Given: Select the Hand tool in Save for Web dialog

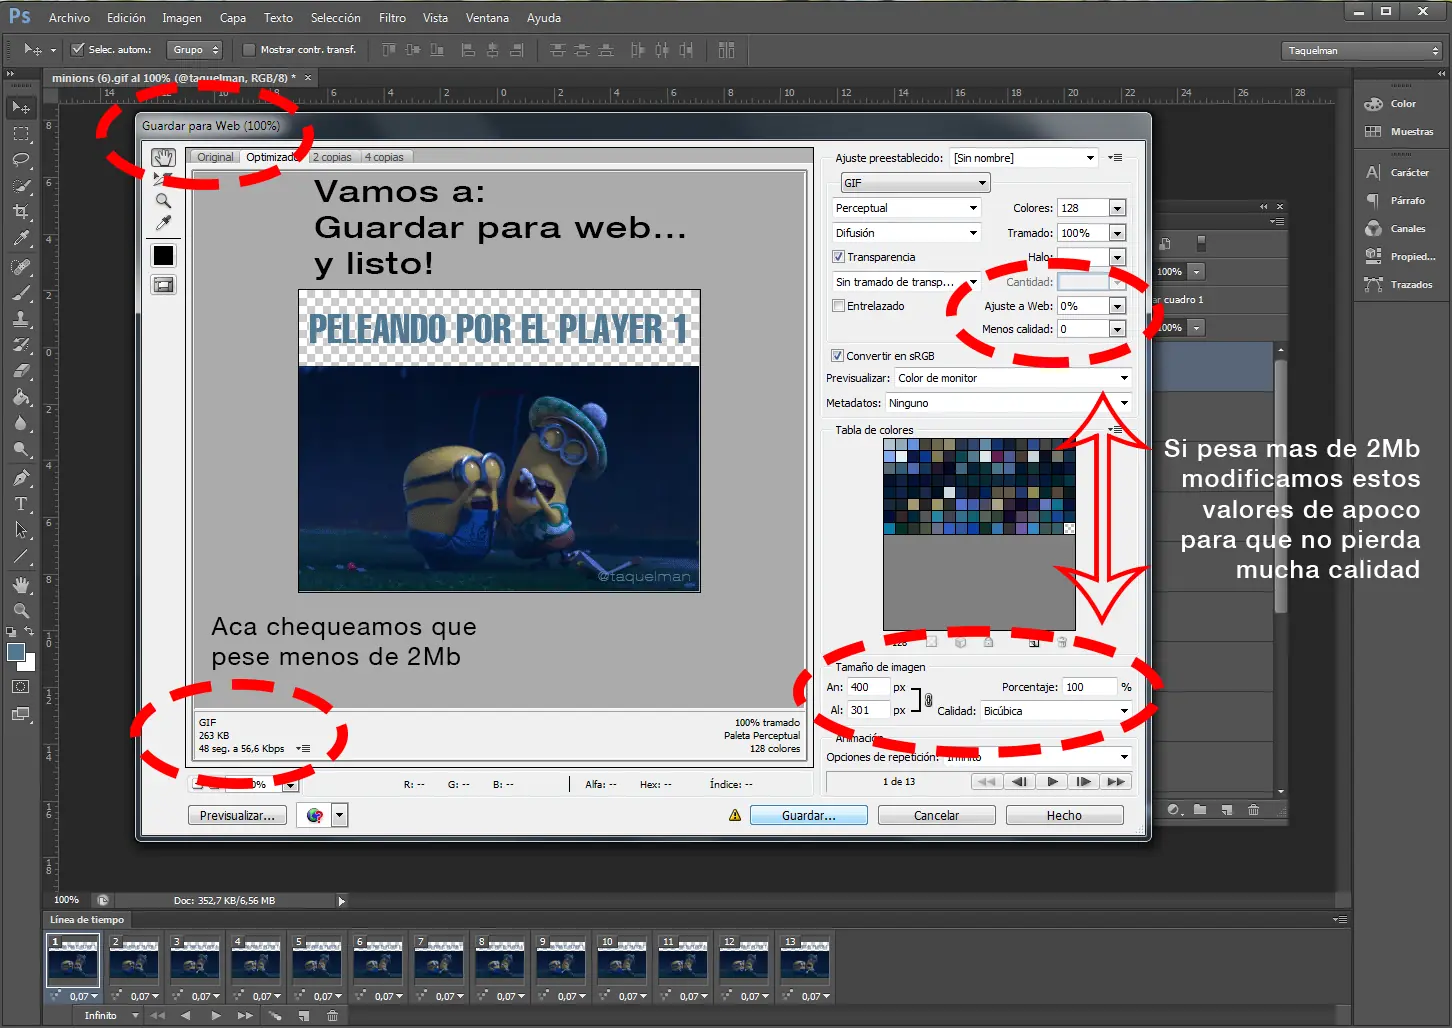Looking at the screenshot, I should point(163,158).
